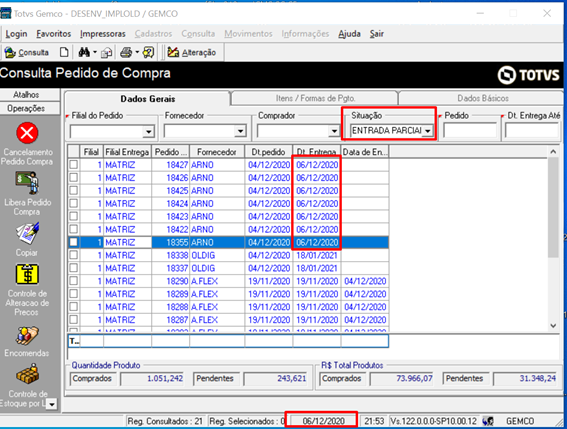Check the box for selected pedido 18355
This screenshot has height=429, width=567.
(74, 242)
